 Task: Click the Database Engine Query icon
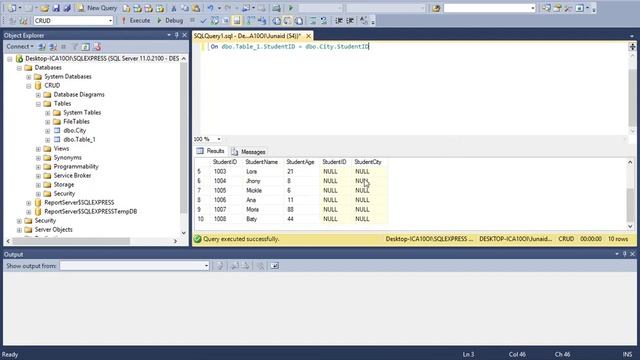coord(127,8)
